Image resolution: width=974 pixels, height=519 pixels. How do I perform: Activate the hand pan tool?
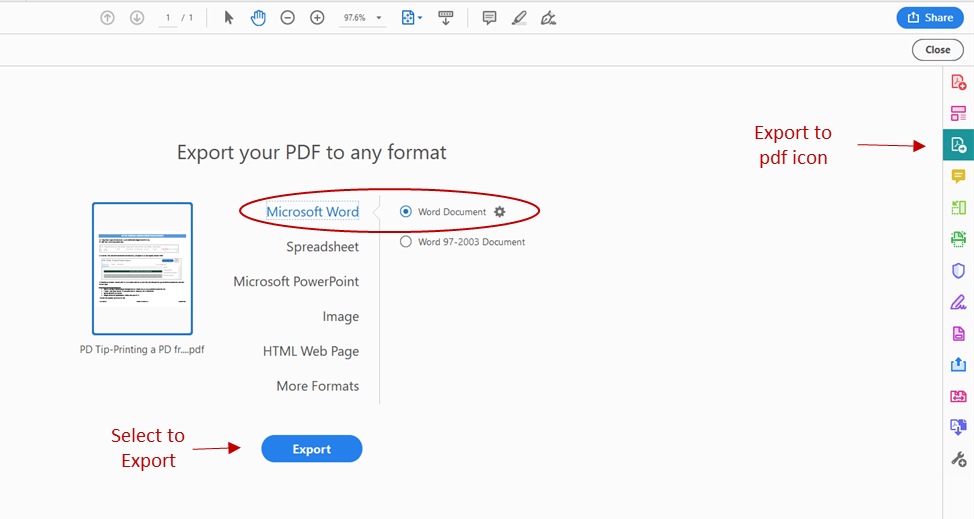click(x=258, y=18)
